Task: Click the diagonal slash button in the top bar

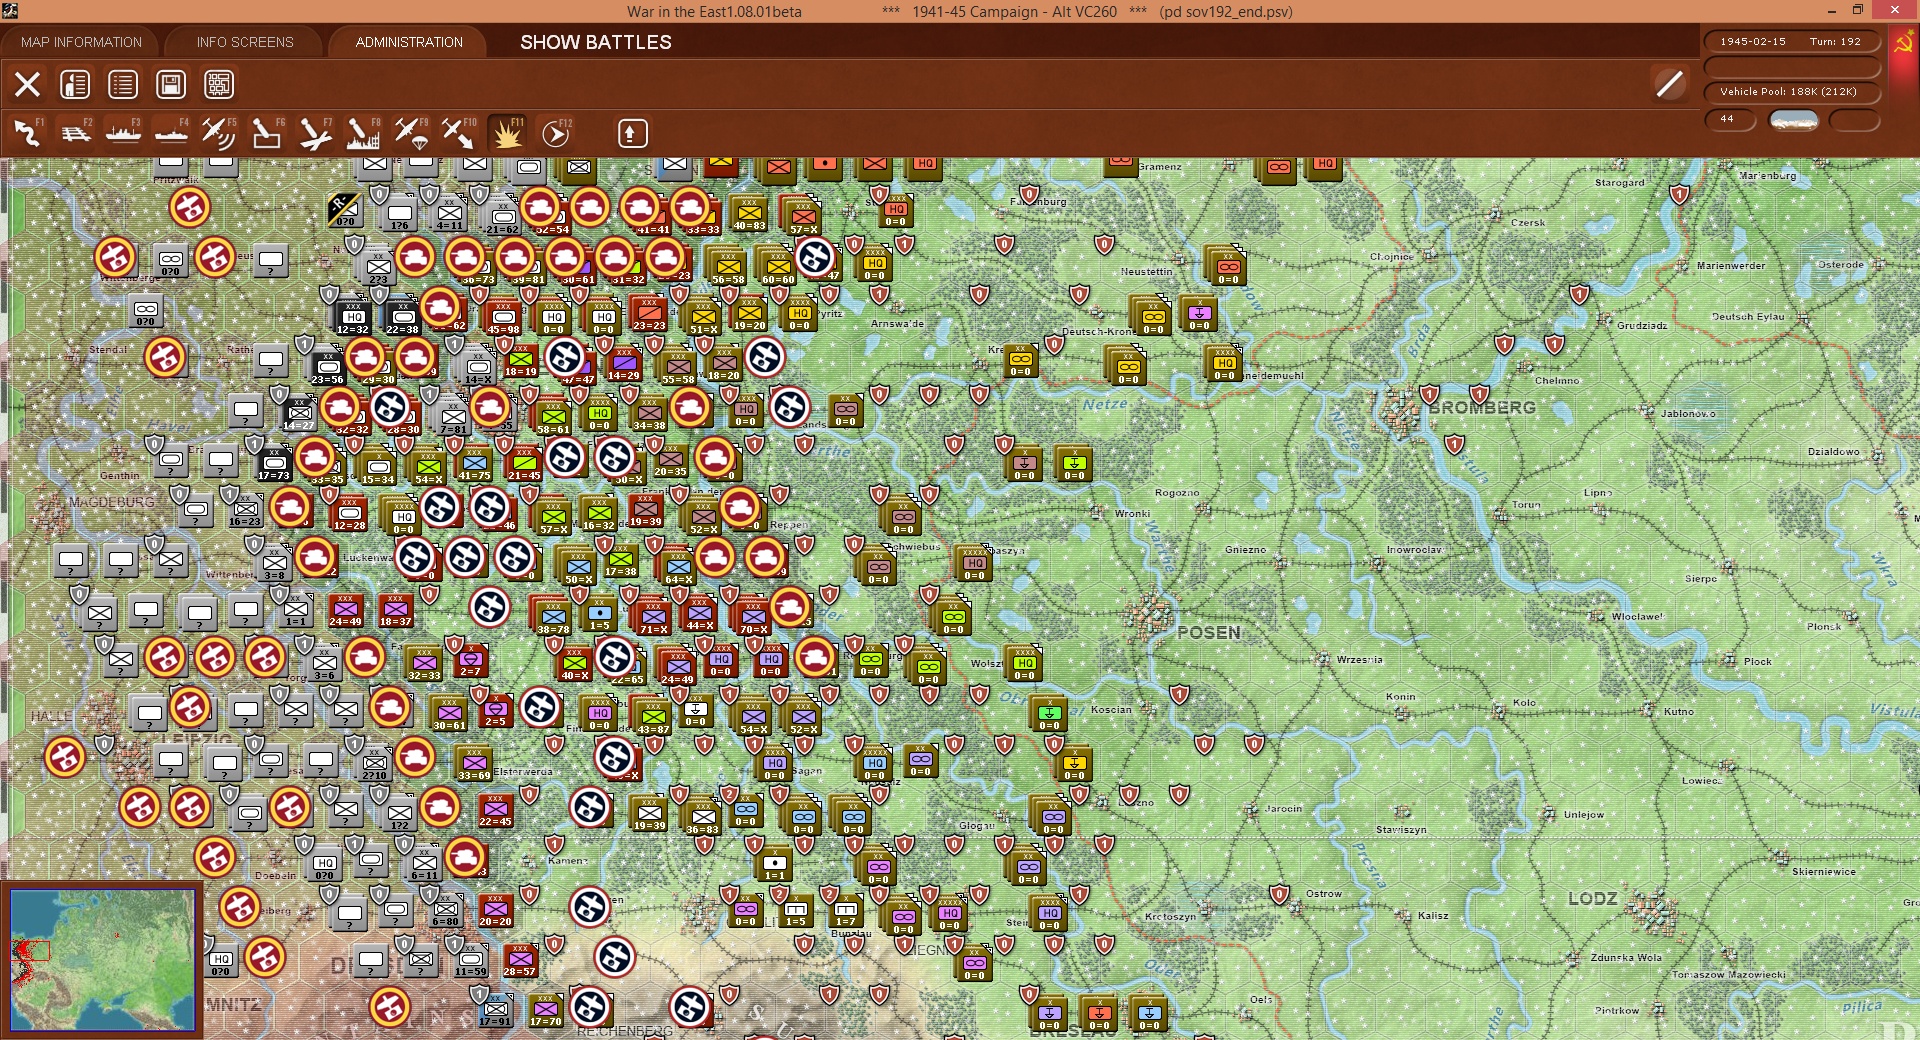Action: click(1669, 84)
